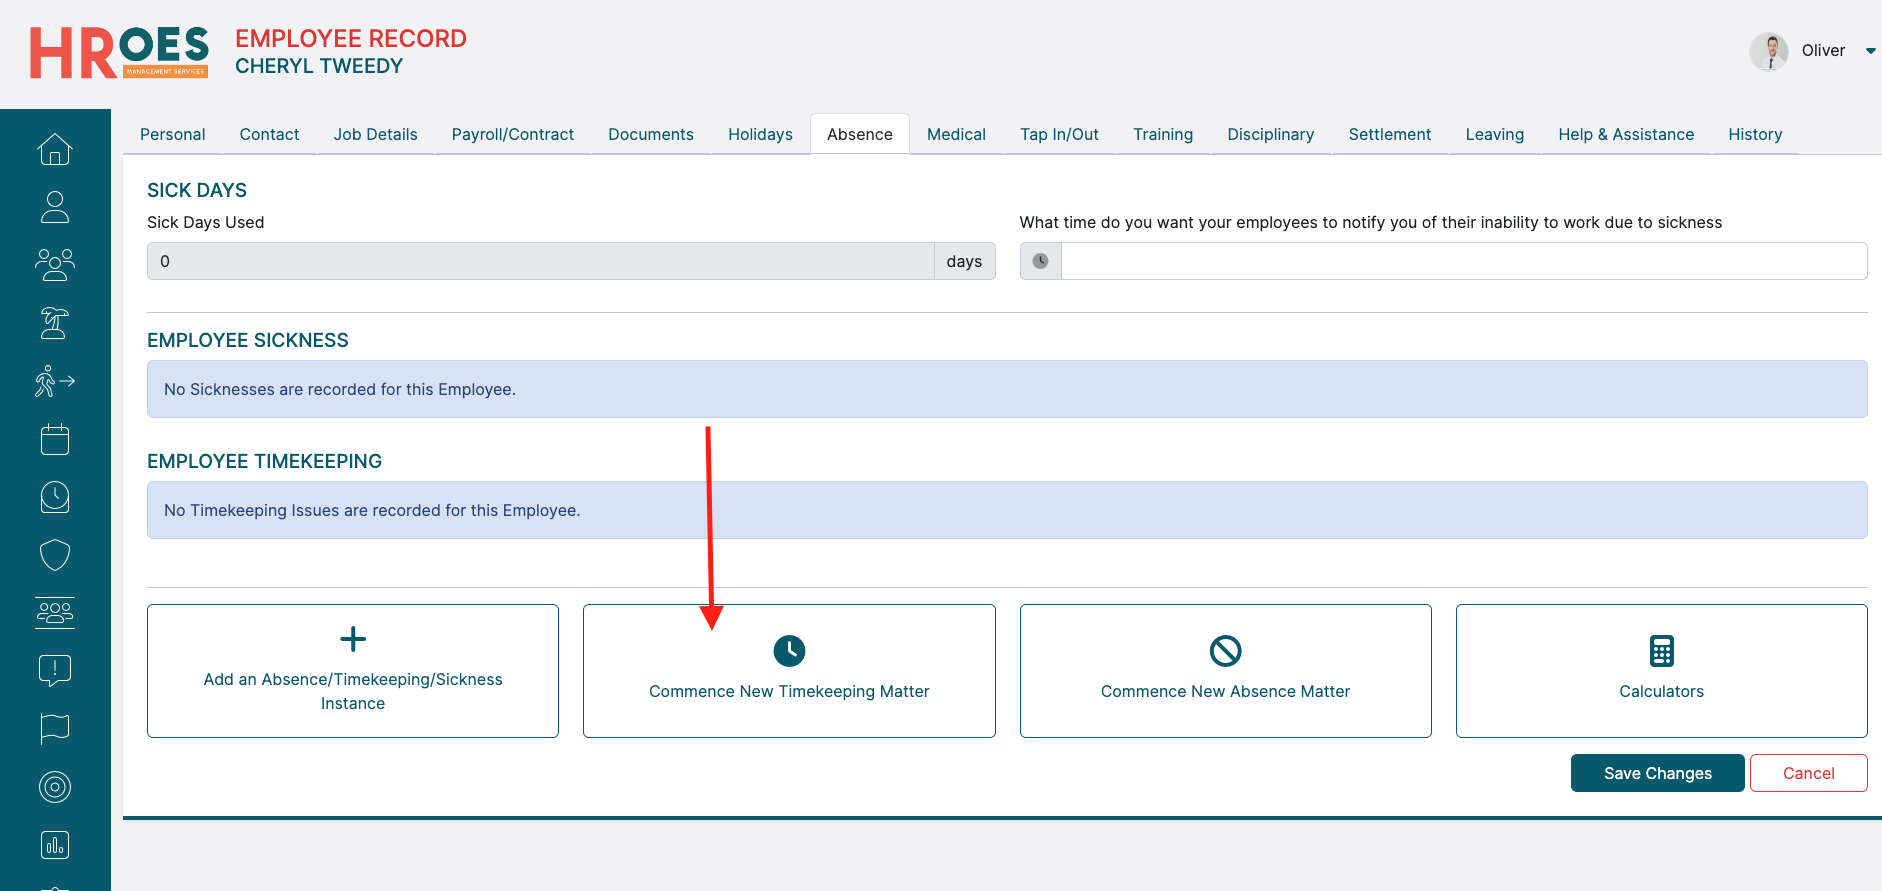
Task: Open the calendar icon in sidebar
Action: pos(55,439)
